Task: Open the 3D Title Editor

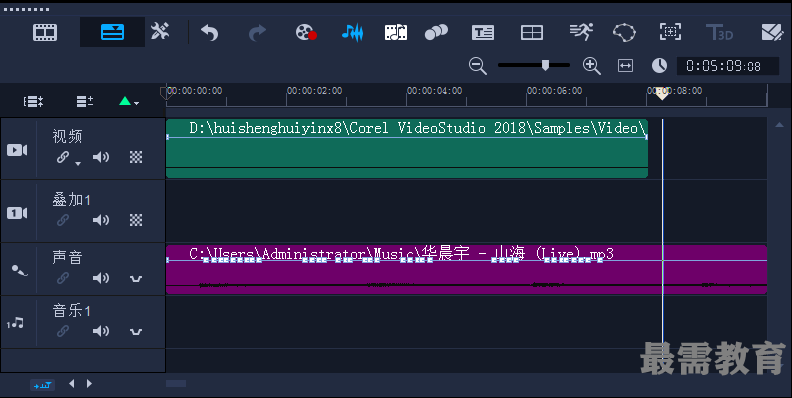Action: tap(719, 32)
